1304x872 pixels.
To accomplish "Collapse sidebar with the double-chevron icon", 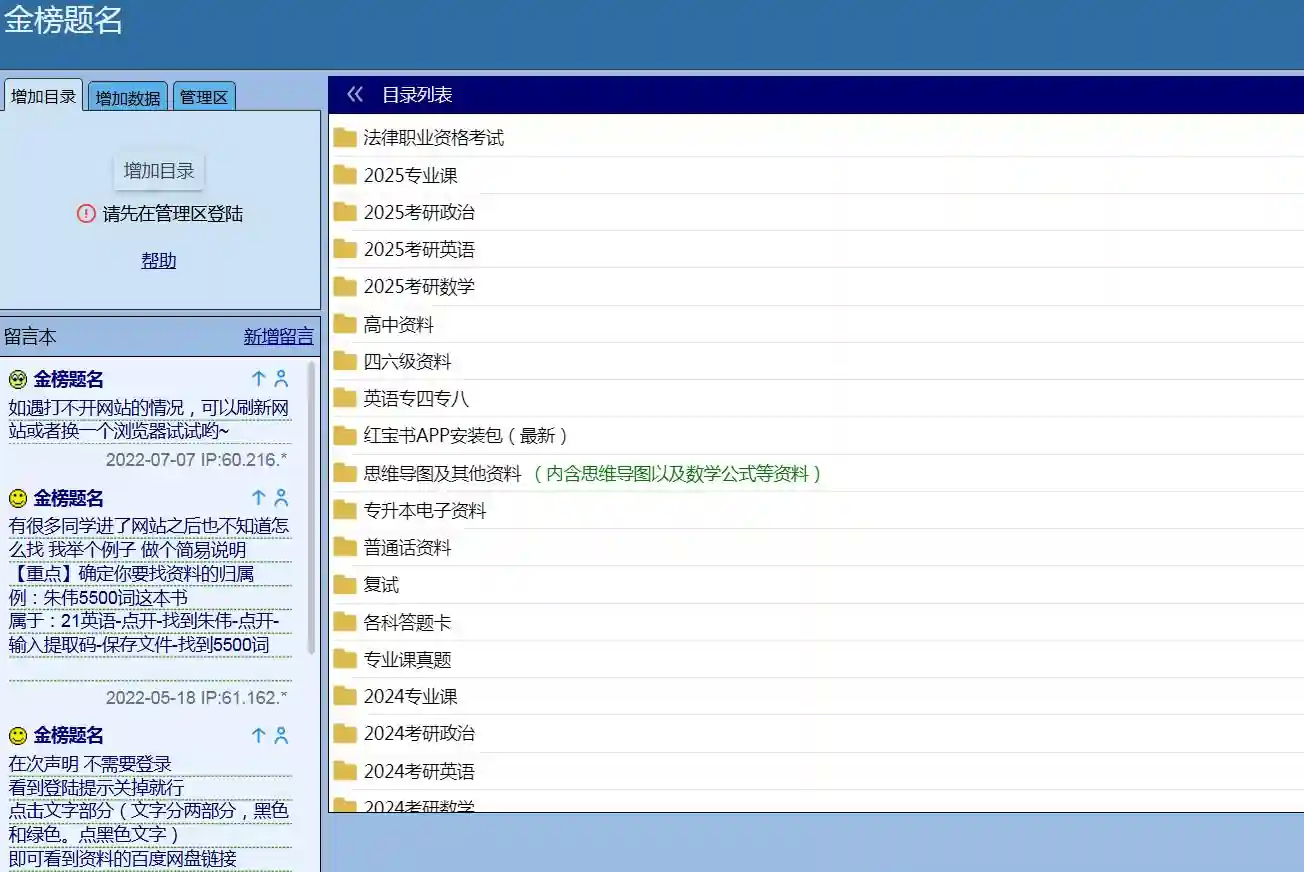I will (354, 95).
